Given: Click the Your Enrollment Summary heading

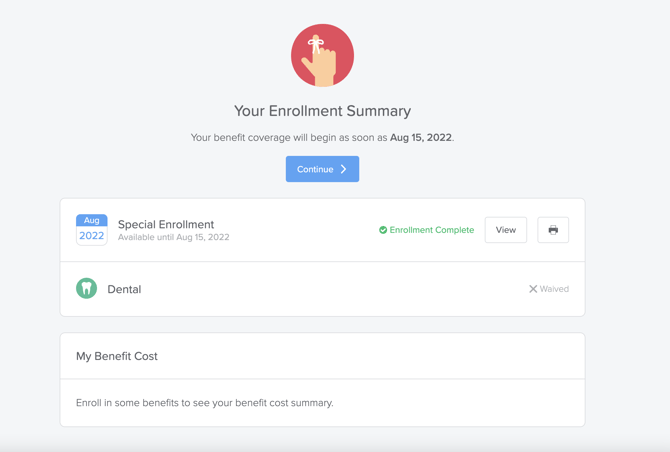Looking at the screenshot, I should click(322, 111).
